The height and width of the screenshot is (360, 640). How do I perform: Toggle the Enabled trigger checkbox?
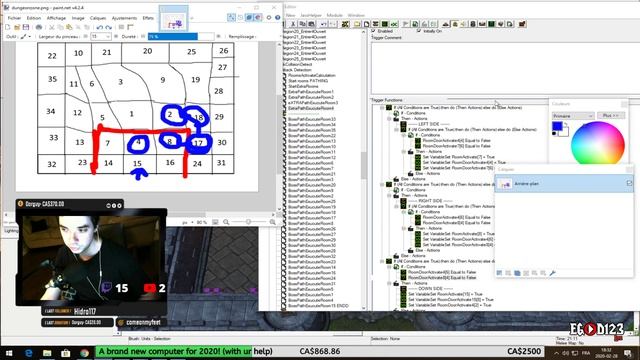coord(373,31)
